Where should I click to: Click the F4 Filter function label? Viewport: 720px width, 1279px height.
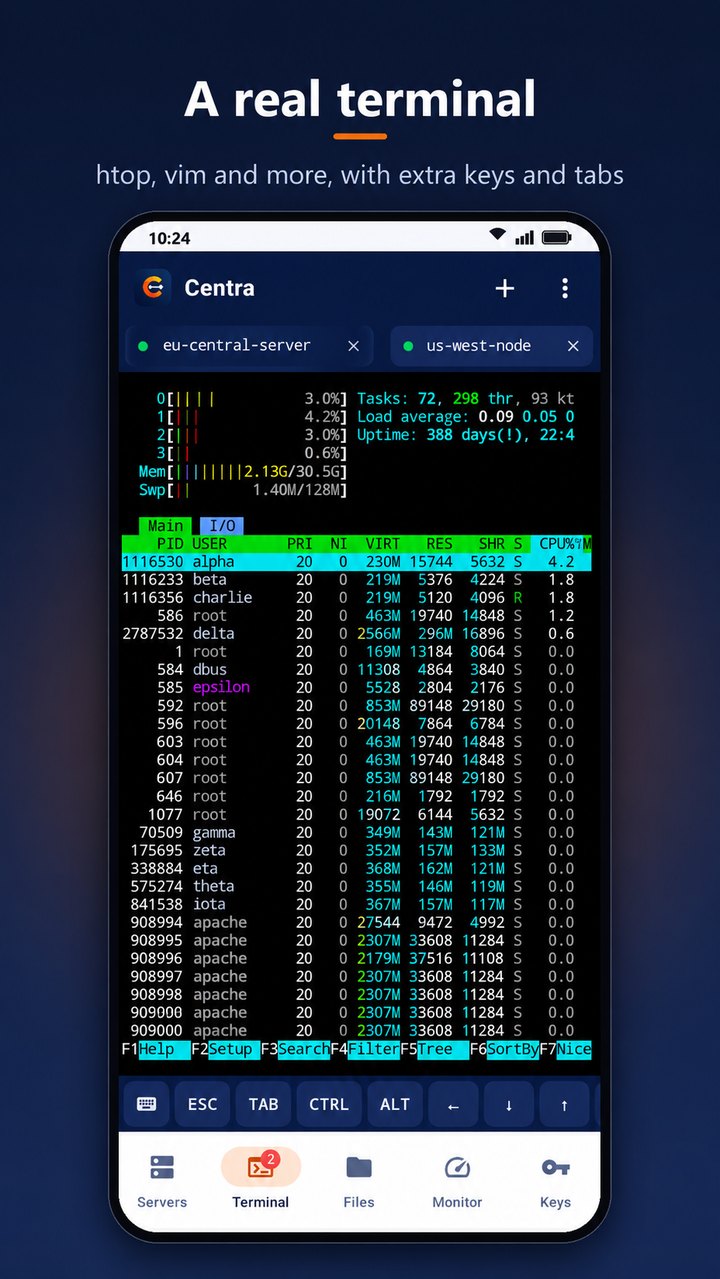point(365,1049)
